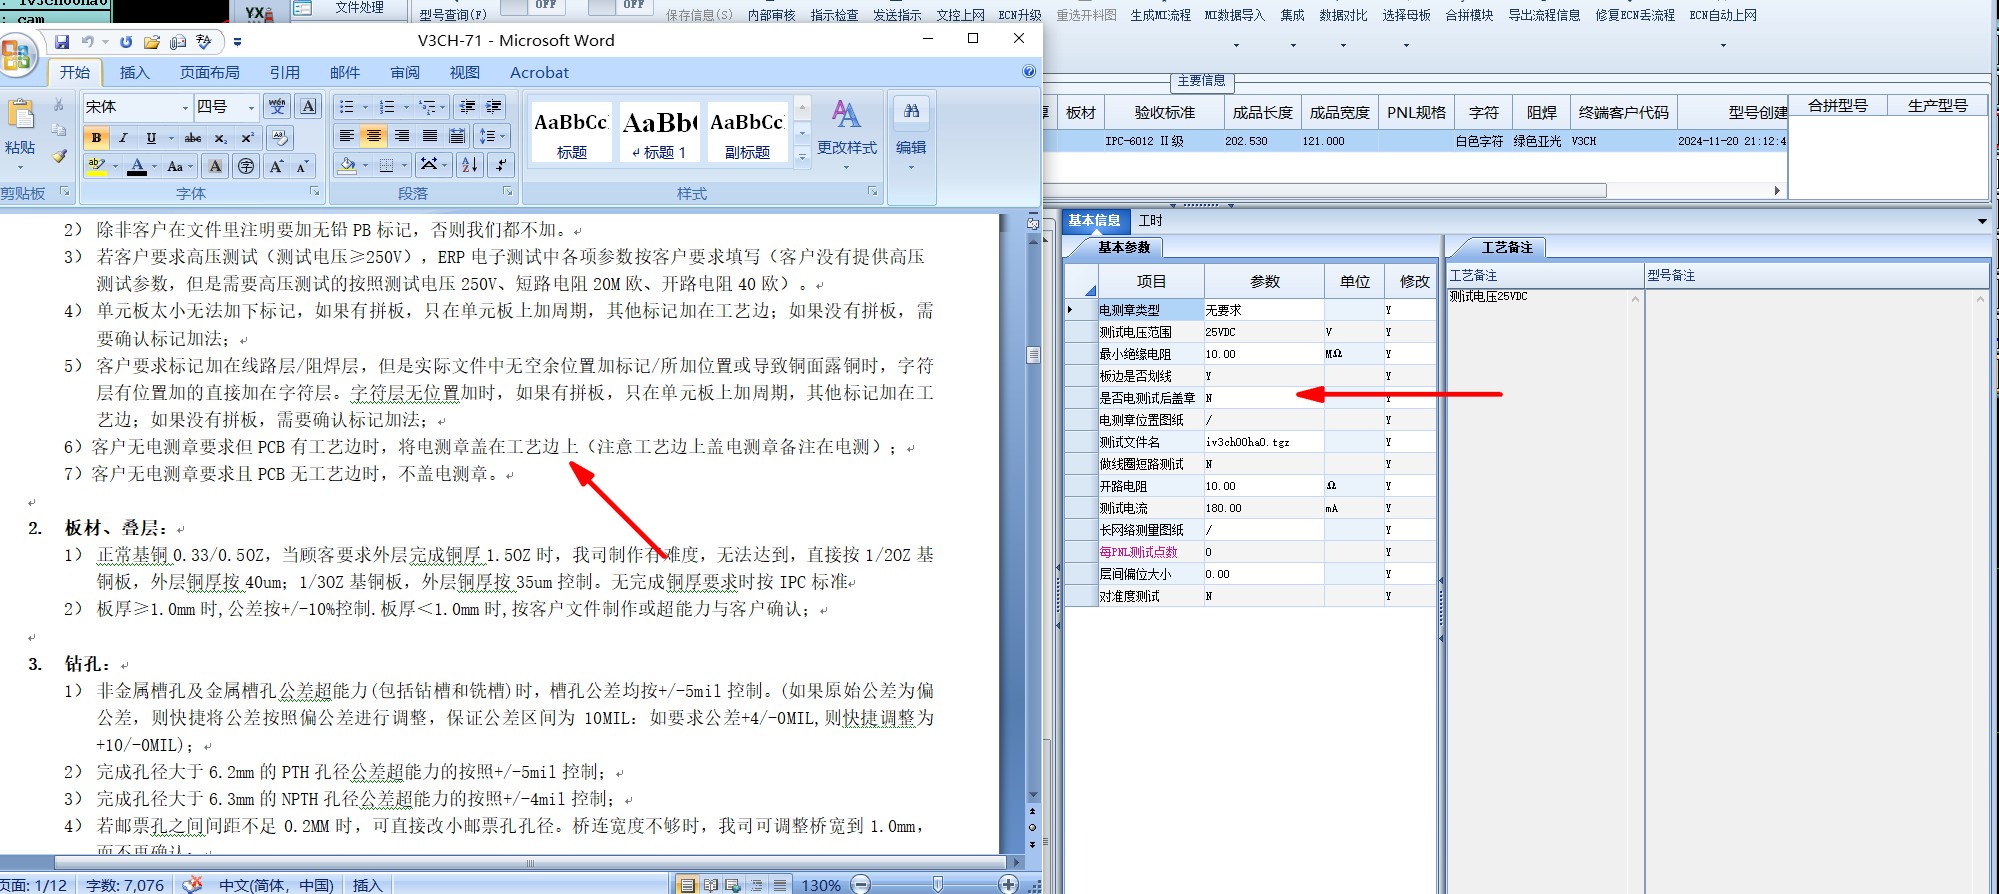
Task: Open the 插入 ribbon tab
Action: (134, 72)
